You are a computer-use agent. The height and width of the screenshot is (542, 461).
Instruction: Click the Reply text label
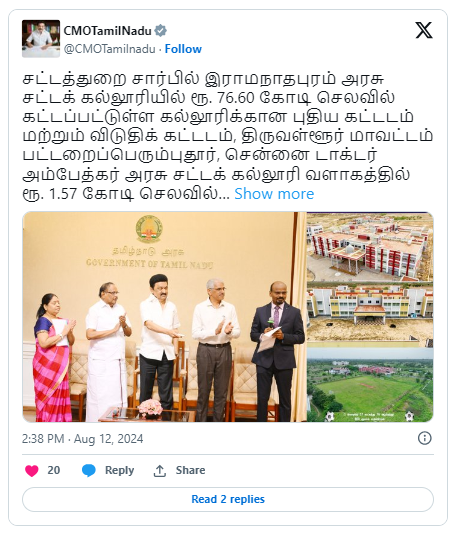(120, 470)
